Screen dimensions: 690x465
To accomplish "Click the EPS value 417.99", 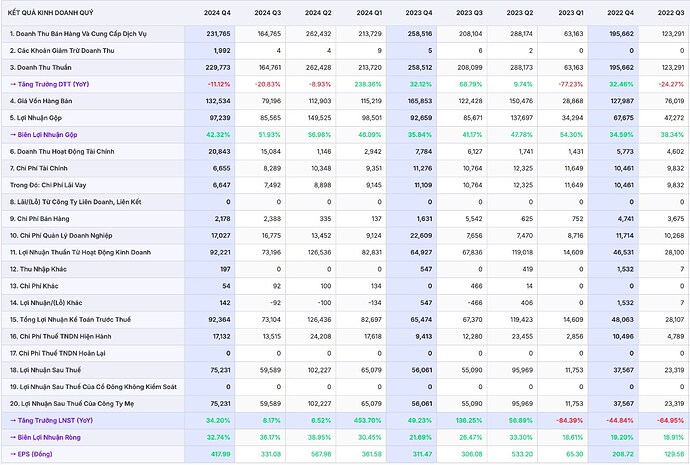I will coord(216,453).
